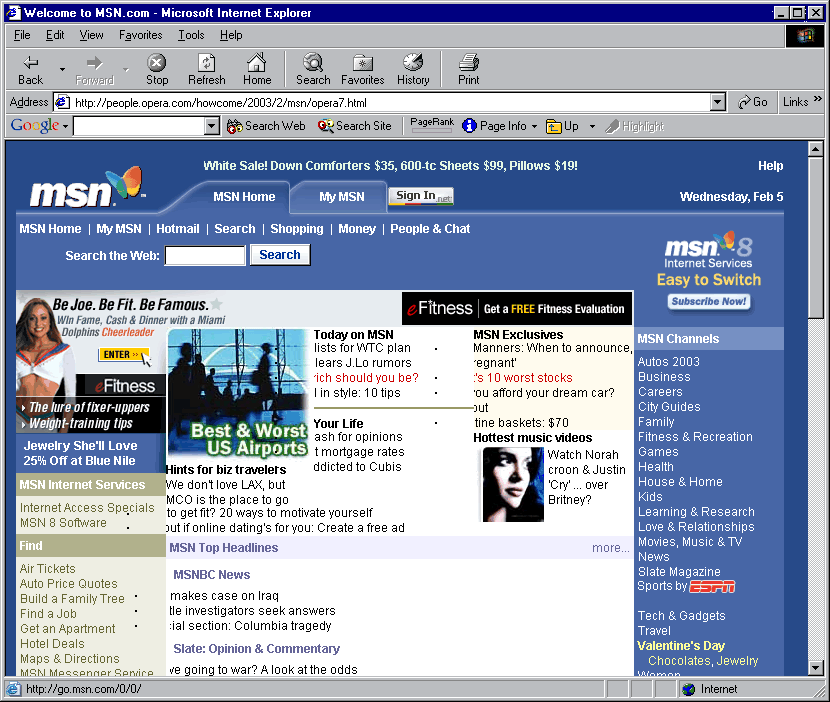Click the ESPN logo in MSN Channels

pos(712,587)
